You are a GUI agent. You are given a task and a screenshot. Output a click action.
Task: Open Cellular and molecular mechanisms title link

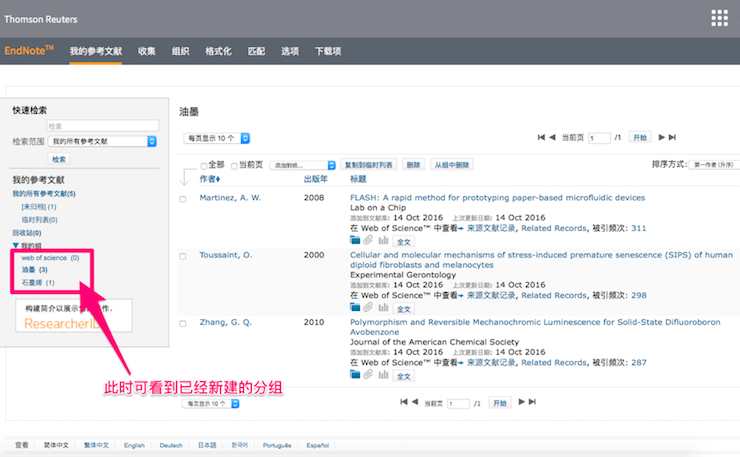click(541, 260)
